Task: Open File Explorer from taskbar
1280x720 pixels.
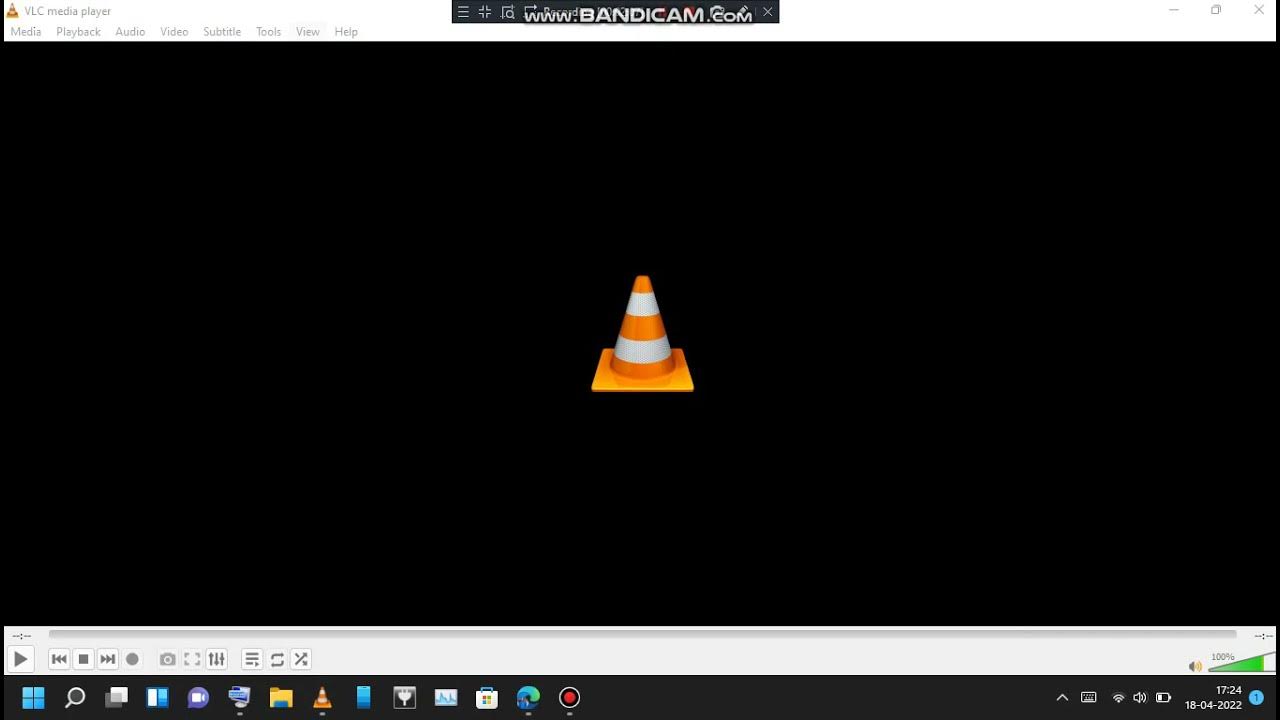Action: click(281, 698)
